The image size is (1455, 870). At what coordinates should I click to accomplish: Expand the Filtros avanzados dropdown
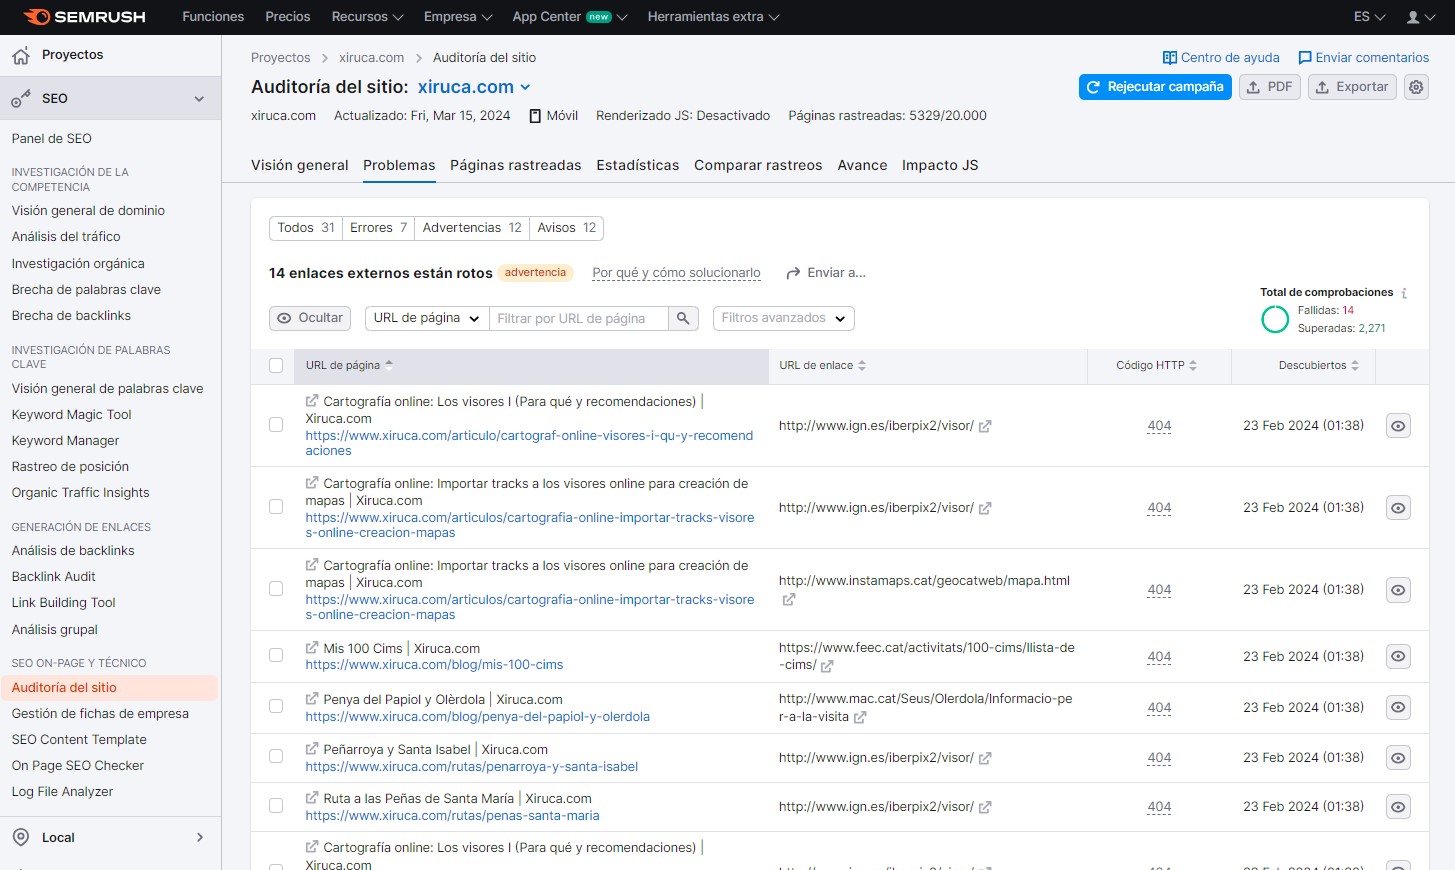[783, 318]
